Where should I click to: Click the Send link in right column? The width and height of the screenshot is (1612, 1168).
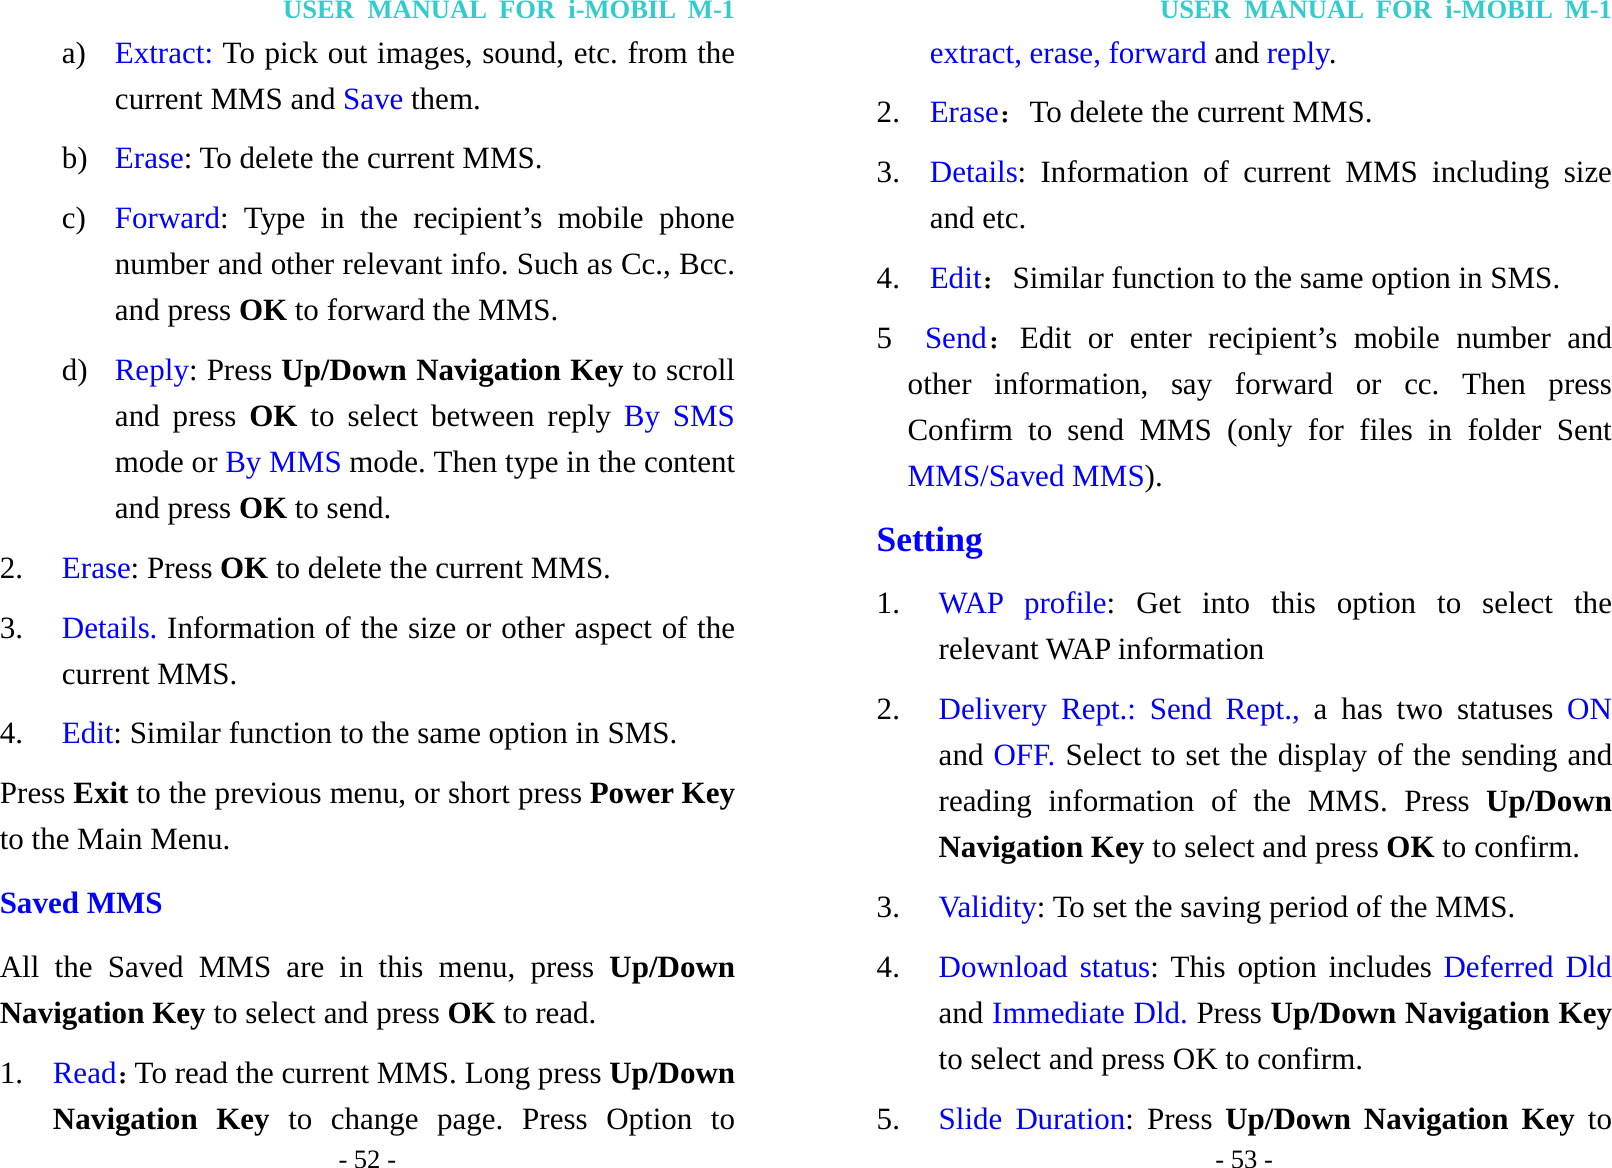pos(953,338)
